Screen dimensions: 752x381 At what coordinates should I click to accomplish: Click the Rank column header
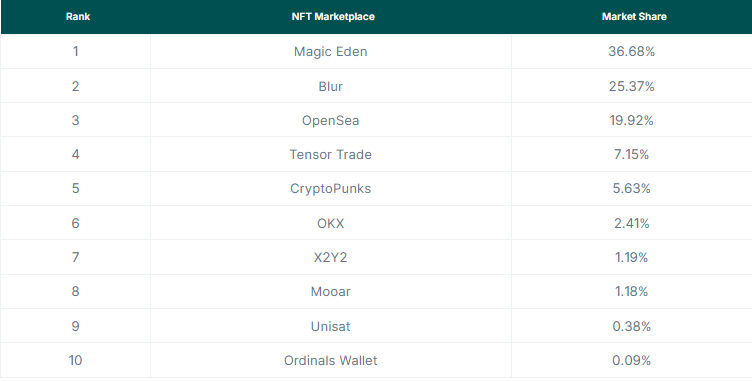tap(78, 17)
